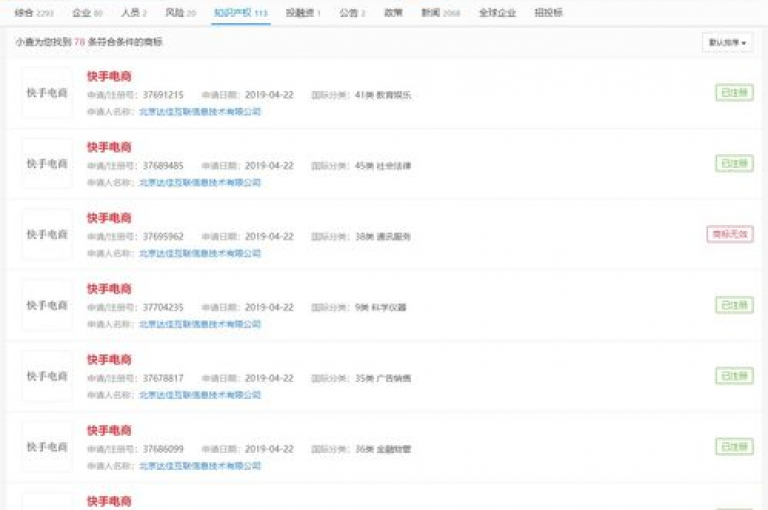Image resolution: width=768 pixels, height=510 pixels.
Task: Click registration number 37704235
Action: pyautogui.click(x=163, y=307)
